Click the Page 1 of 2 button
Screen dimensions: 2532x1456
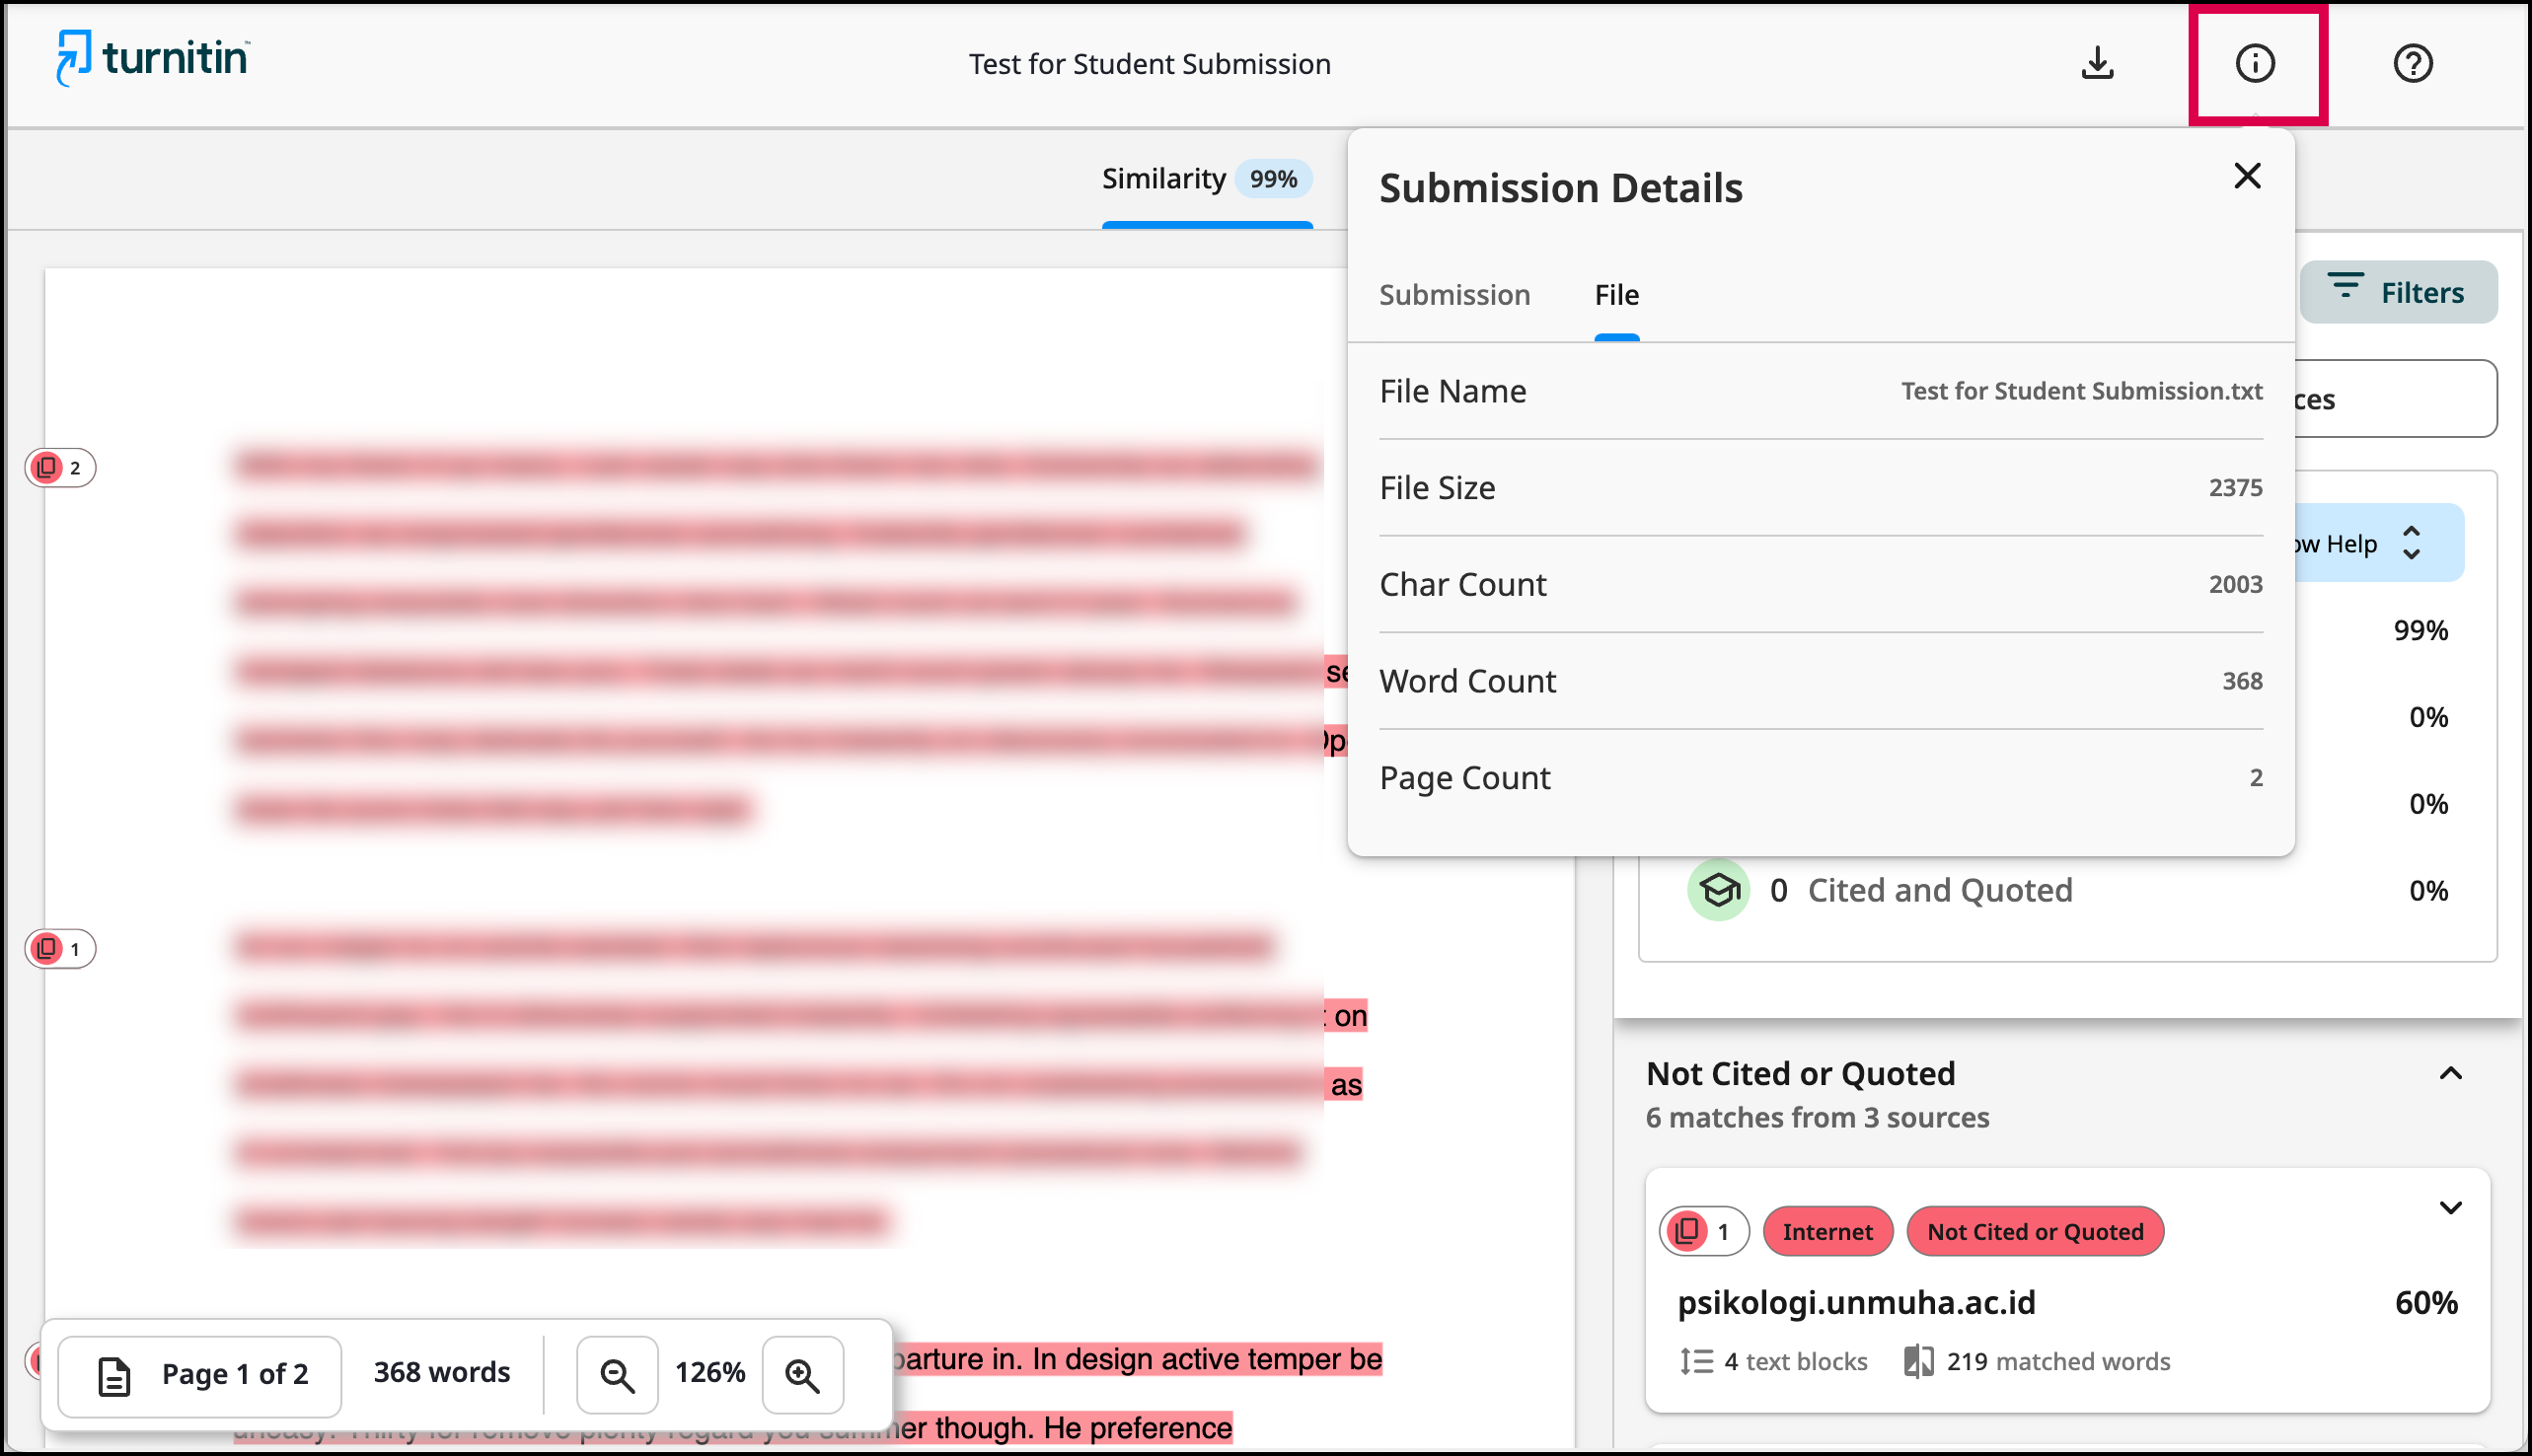201,1375
